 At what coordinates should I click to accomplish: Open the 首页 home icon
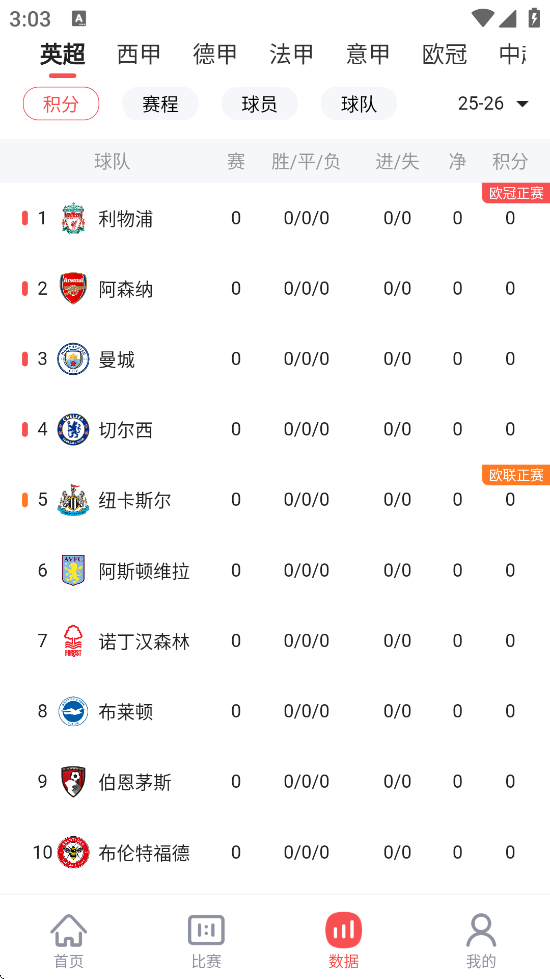(x=69, y=930)
